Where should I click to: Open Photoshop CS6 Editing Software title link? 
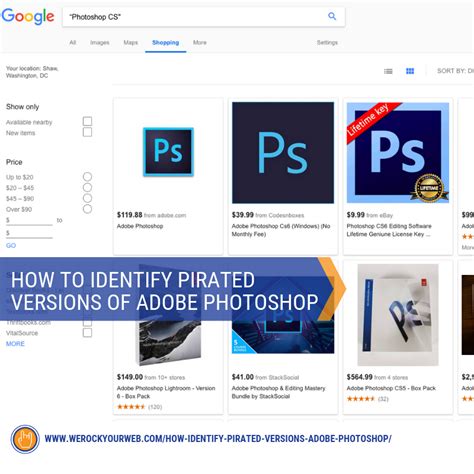click(x=389, y=230)
